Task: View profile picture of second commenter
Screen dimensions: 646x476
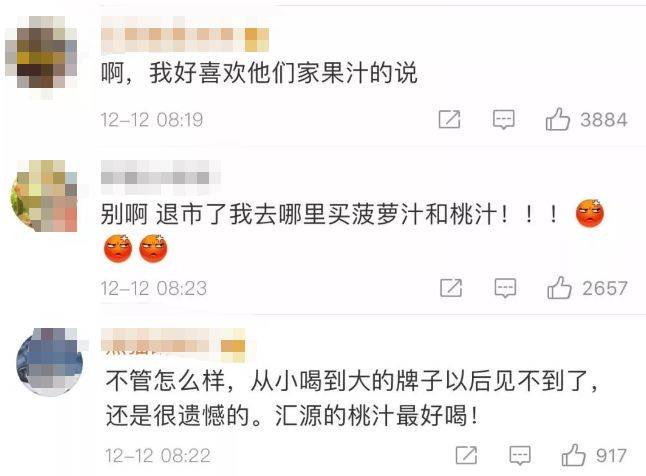Action: [44, 196]
